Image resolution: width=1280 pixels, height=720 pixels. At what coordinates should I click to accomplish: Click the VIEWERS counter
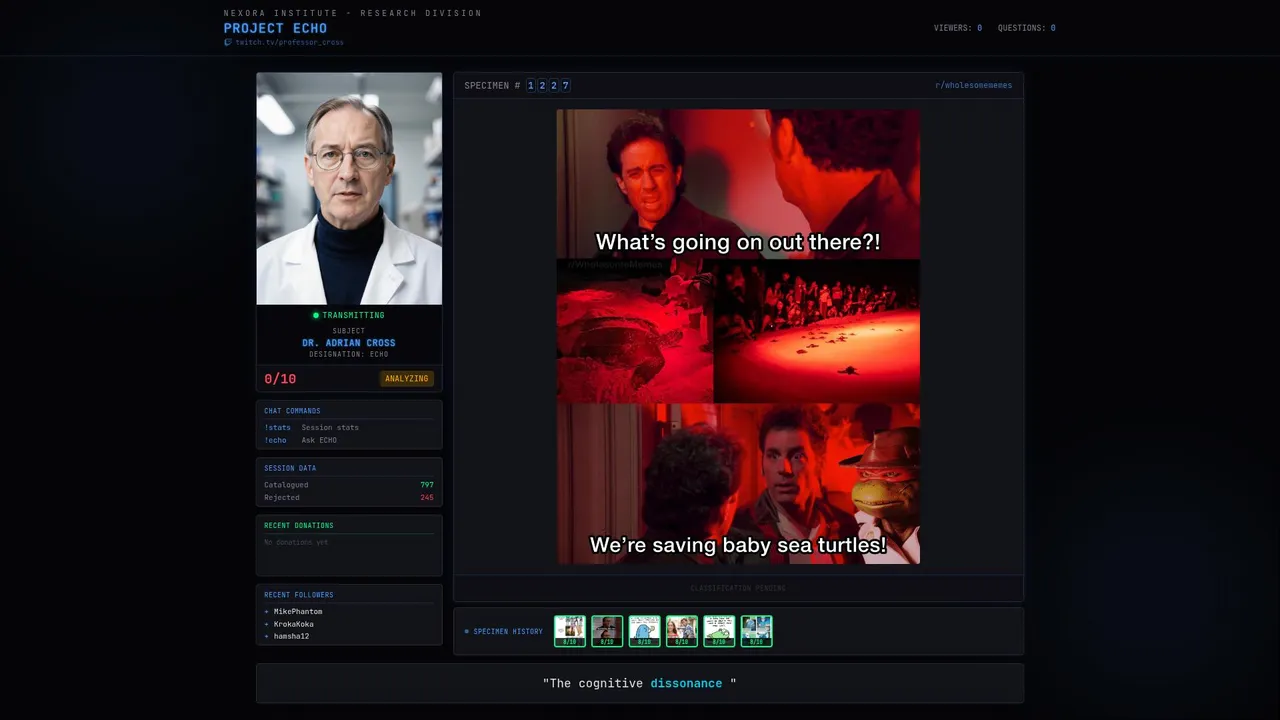click(958, 28)
